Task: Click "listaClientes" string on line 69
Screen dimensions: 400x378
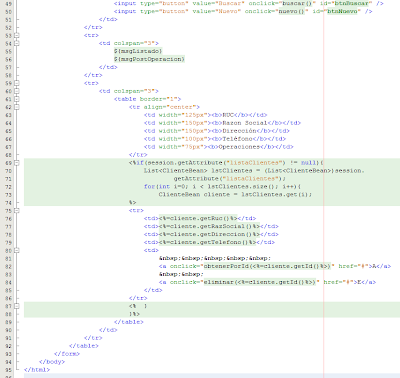Action: (x=255, y=163)
